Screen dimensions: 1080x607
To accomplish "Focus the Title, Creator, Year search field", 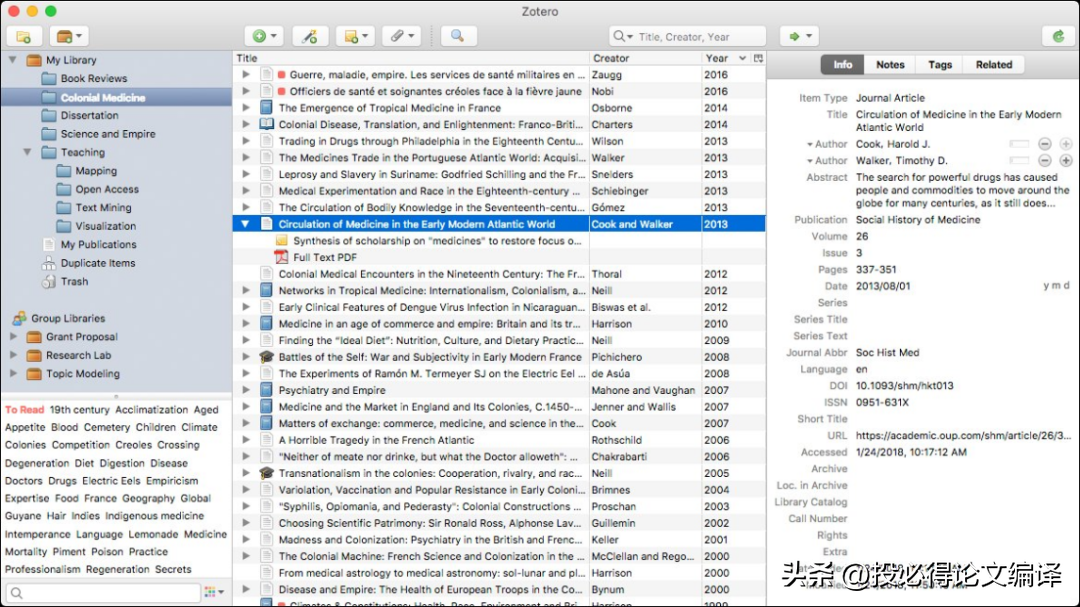I will [x=687, y=37].
